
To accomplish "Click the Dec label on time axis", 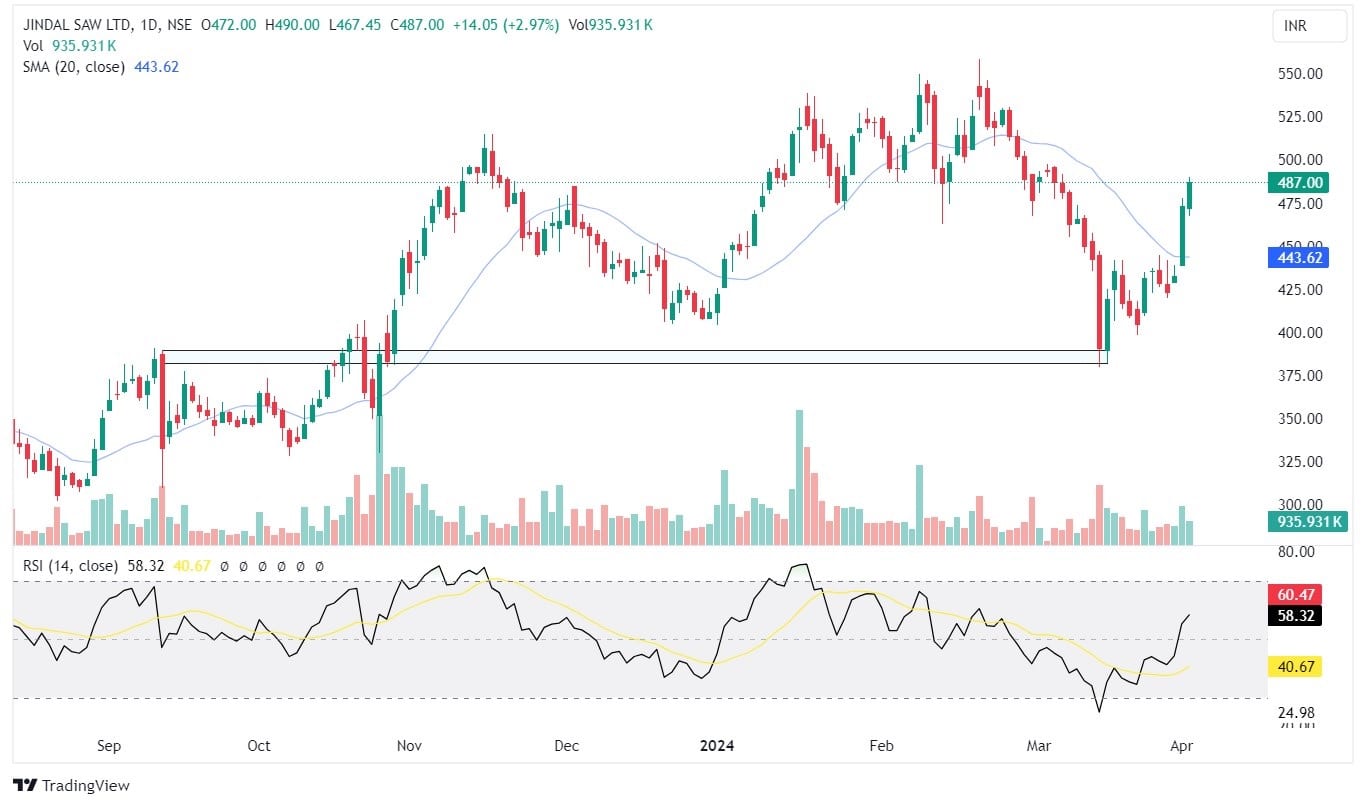I will [x=567, y=746].
